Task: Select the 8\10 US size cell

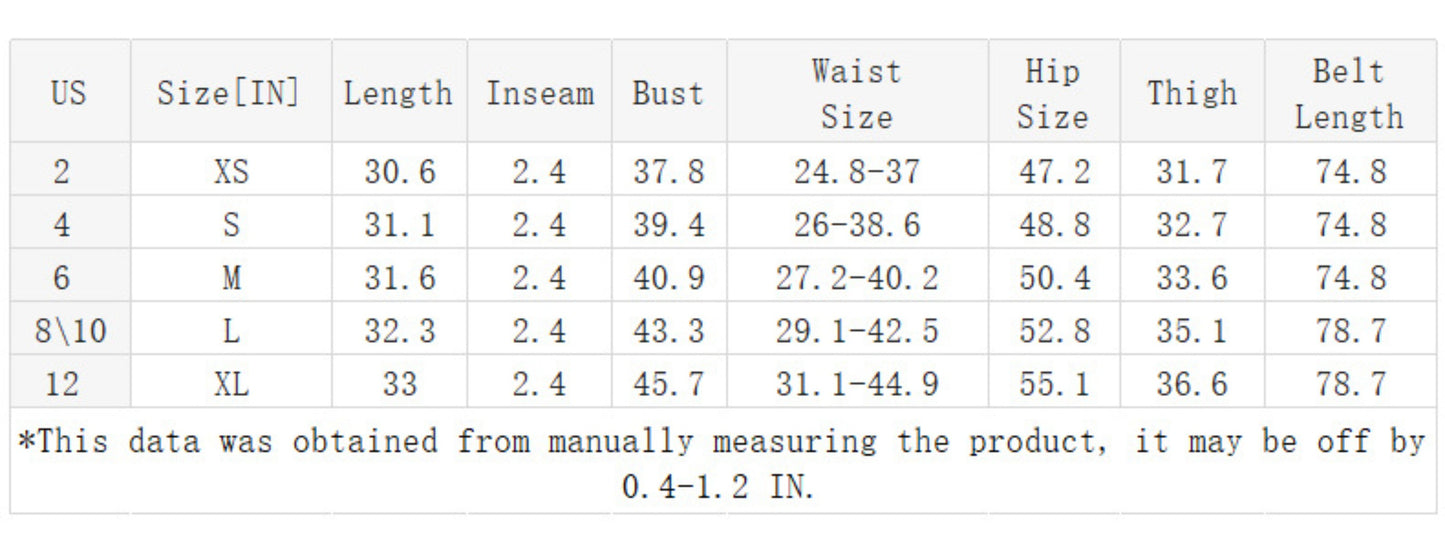Action: (70, 331)
